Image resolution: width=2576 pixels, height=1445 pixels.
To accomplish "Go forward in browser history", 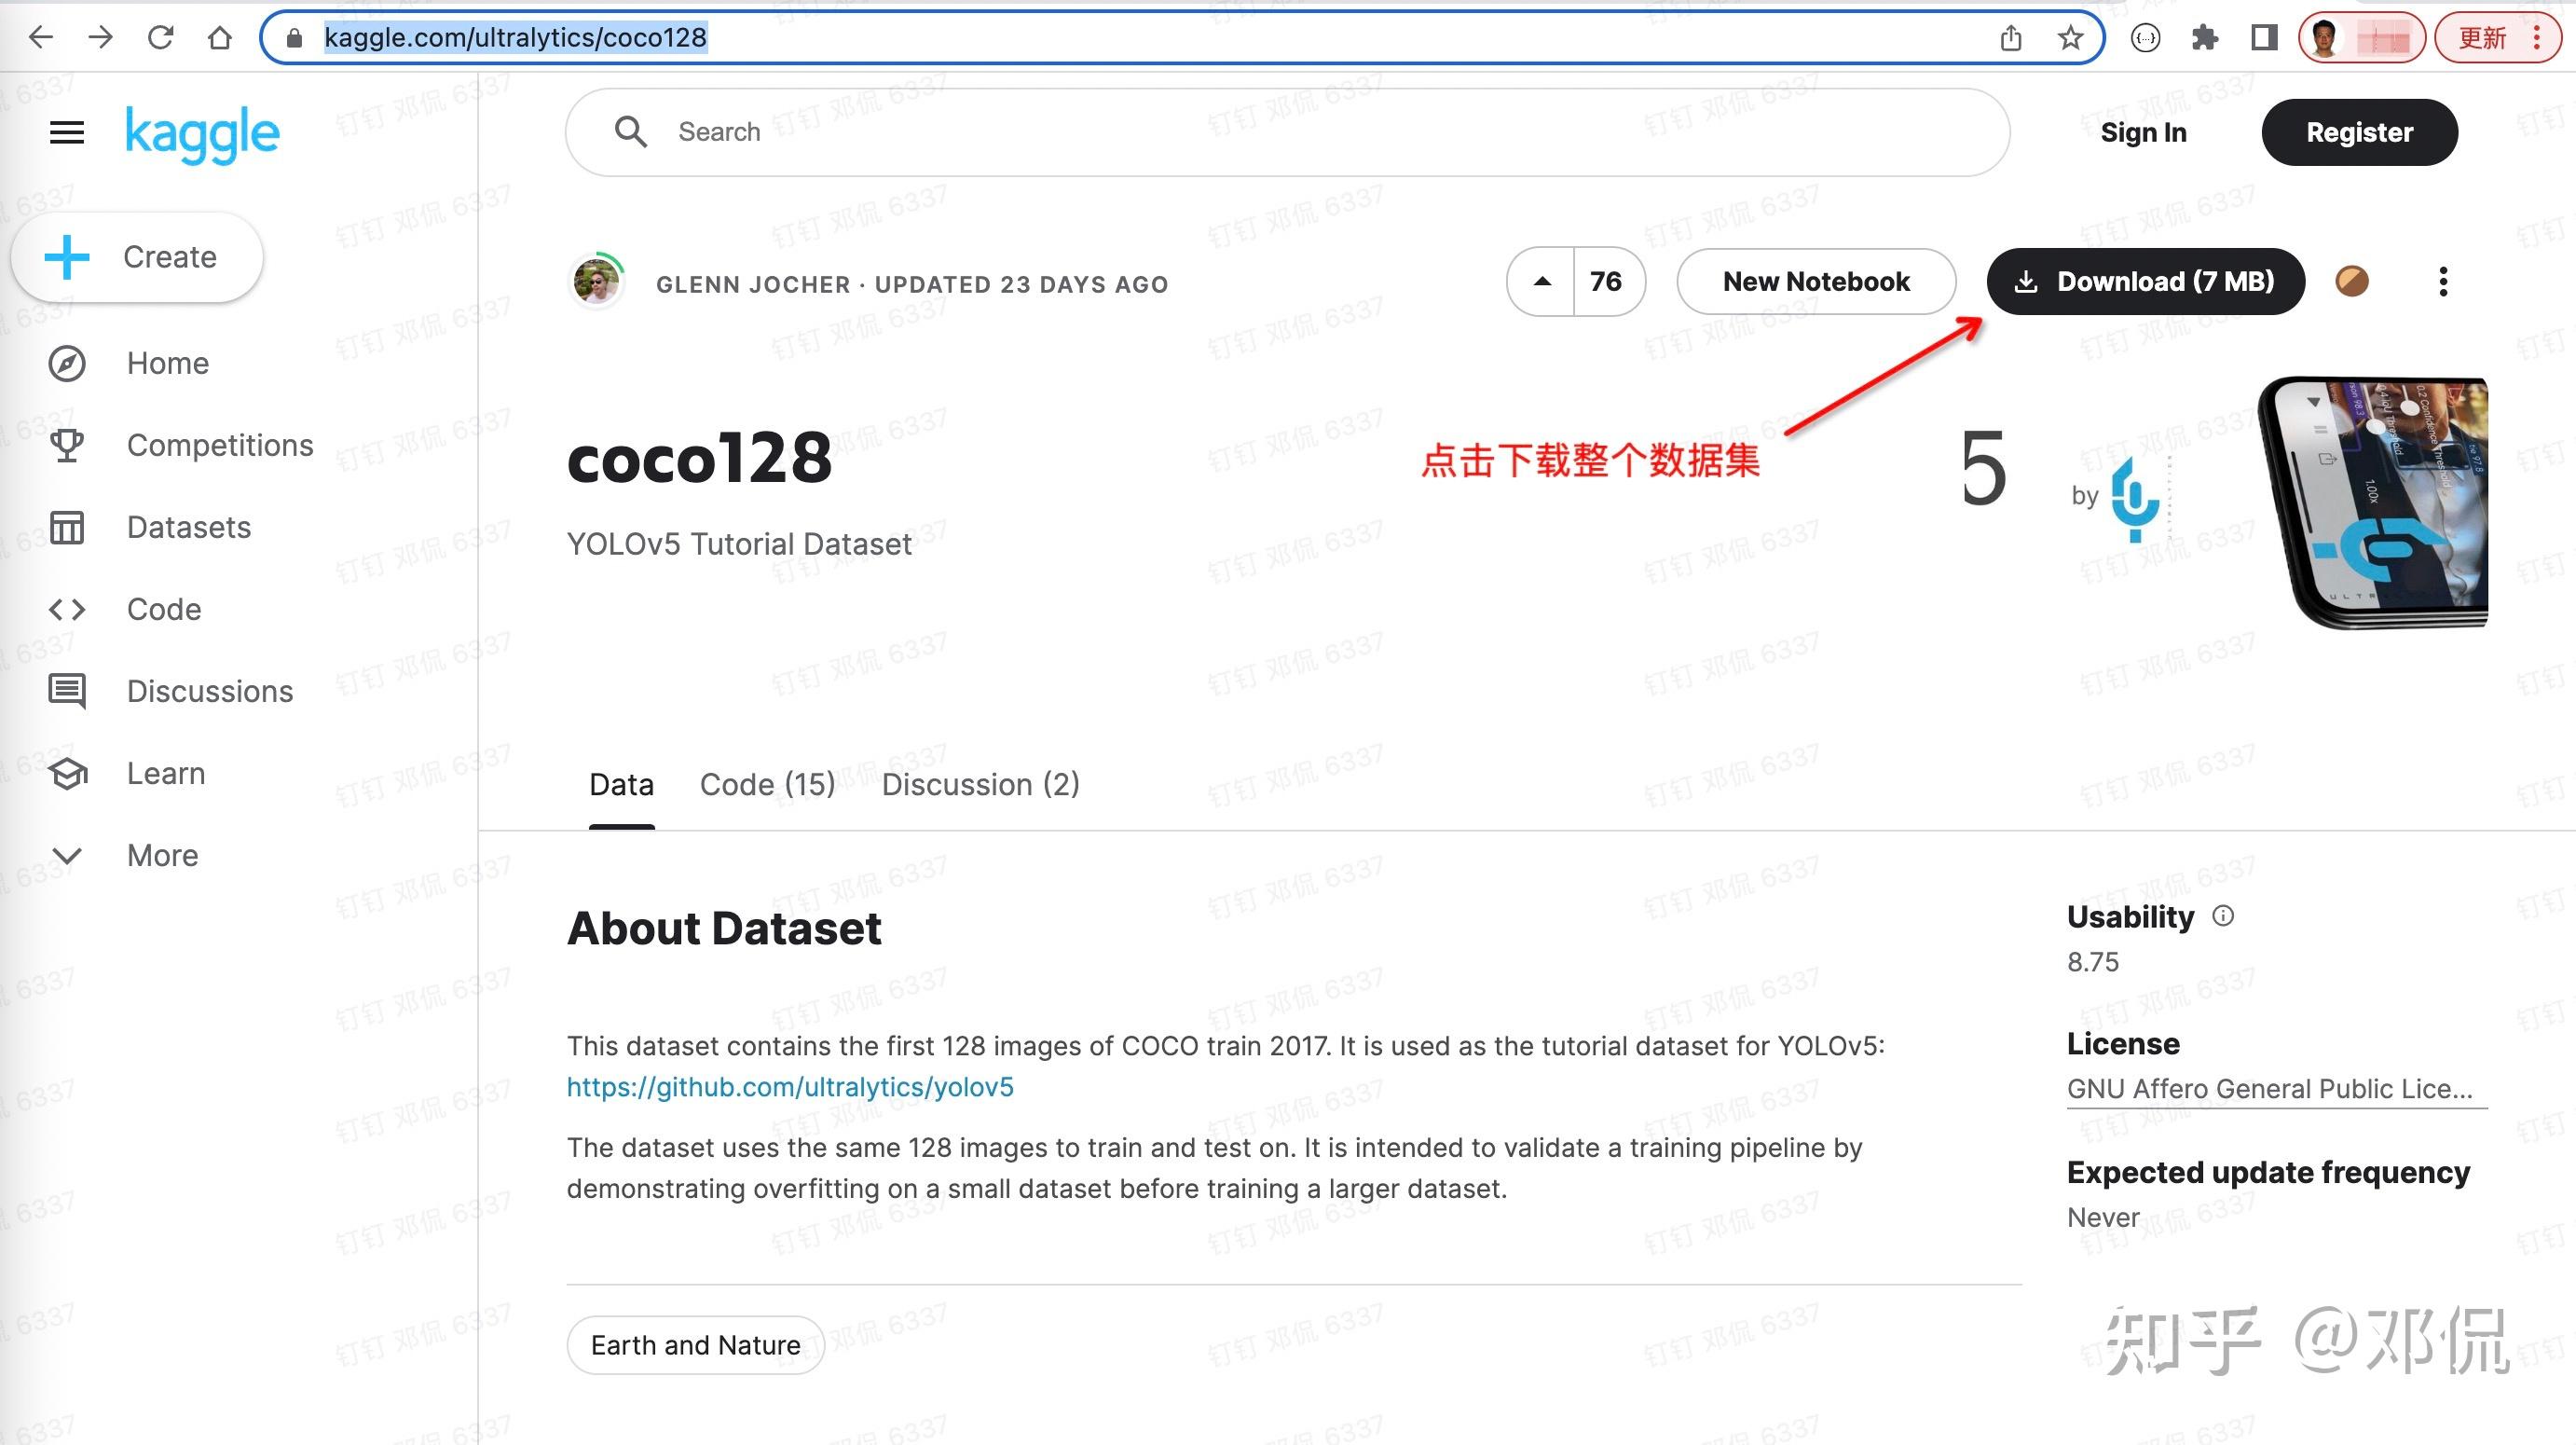I will tap(100, 38).
